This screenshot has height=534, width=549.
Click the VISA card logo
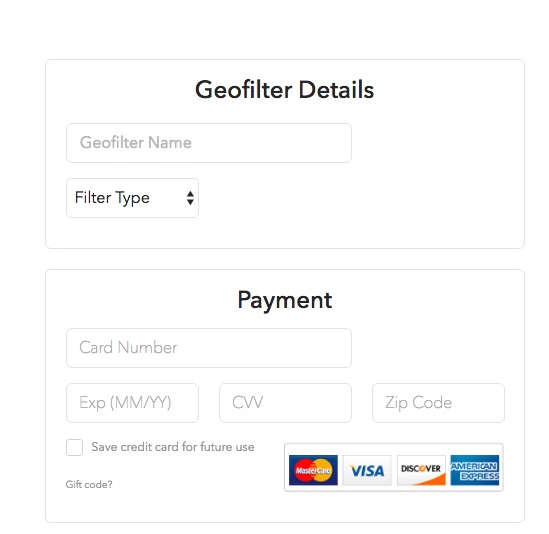367,470
